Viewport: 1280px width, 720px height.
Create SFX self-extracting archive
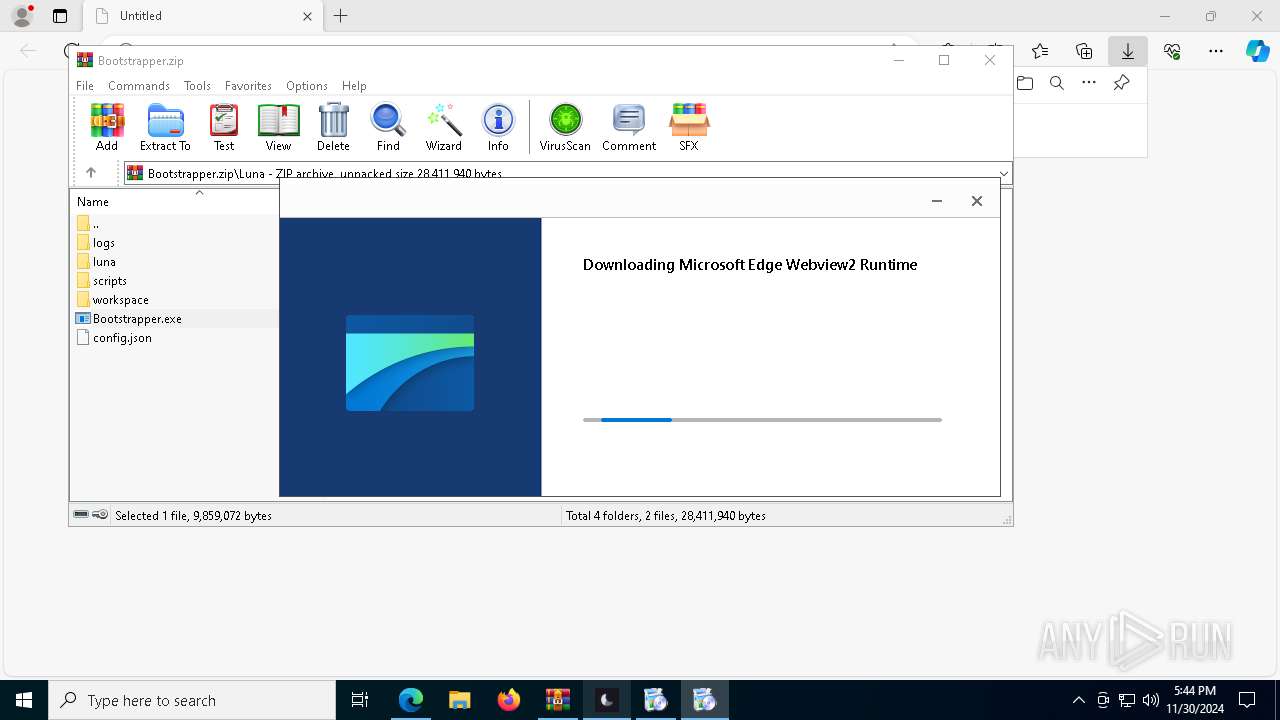[x=689, y=127]
